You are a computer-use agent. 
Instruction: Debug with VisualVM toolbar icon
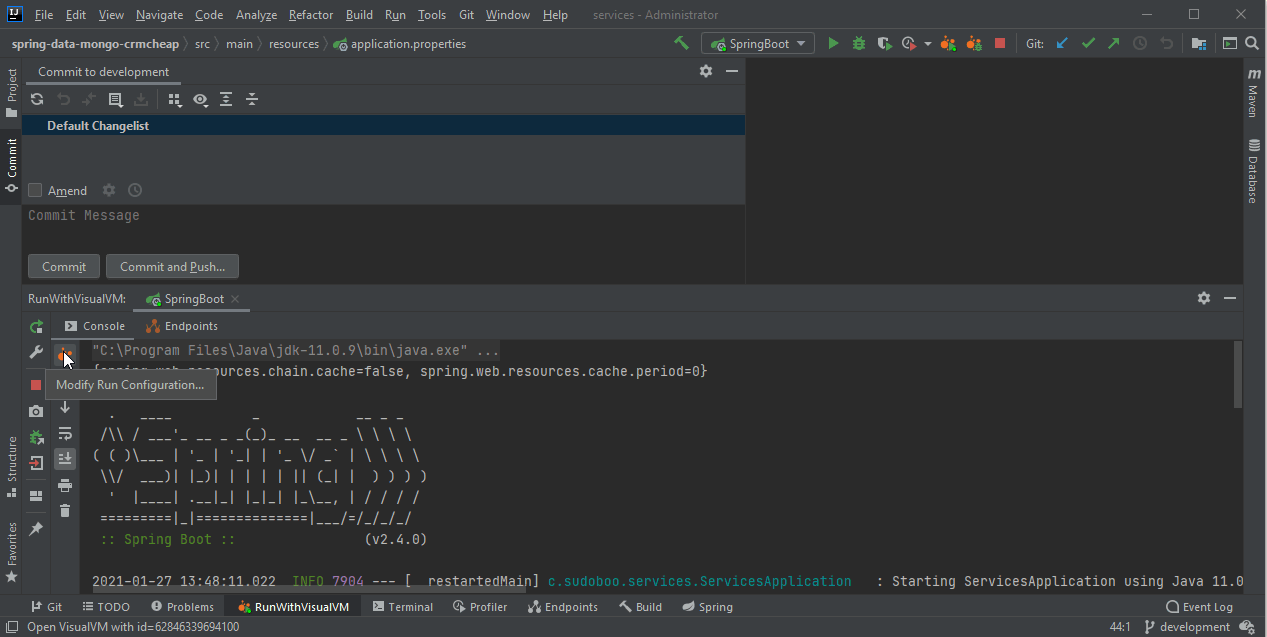point(974,44)
